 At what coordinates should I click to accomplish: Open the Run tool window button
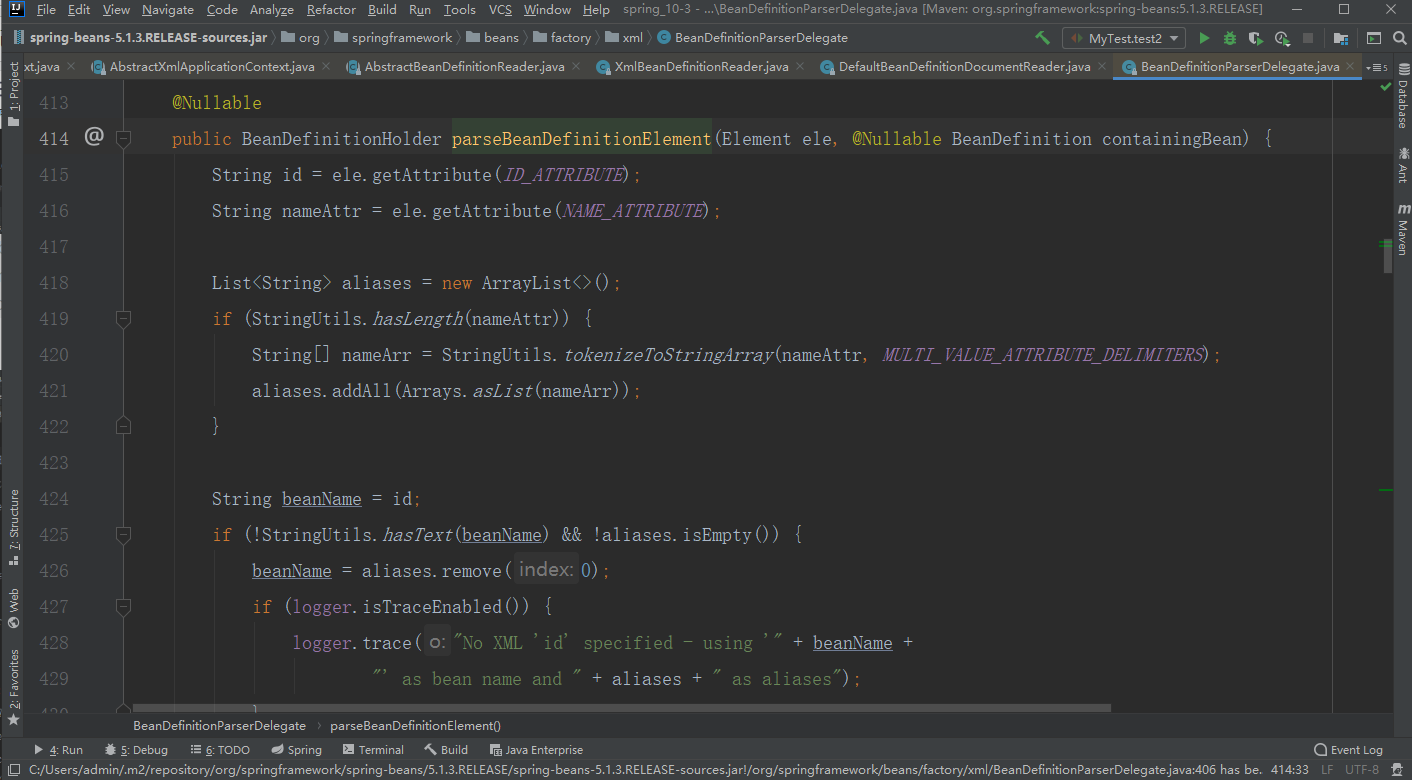(x=59, y=750)
